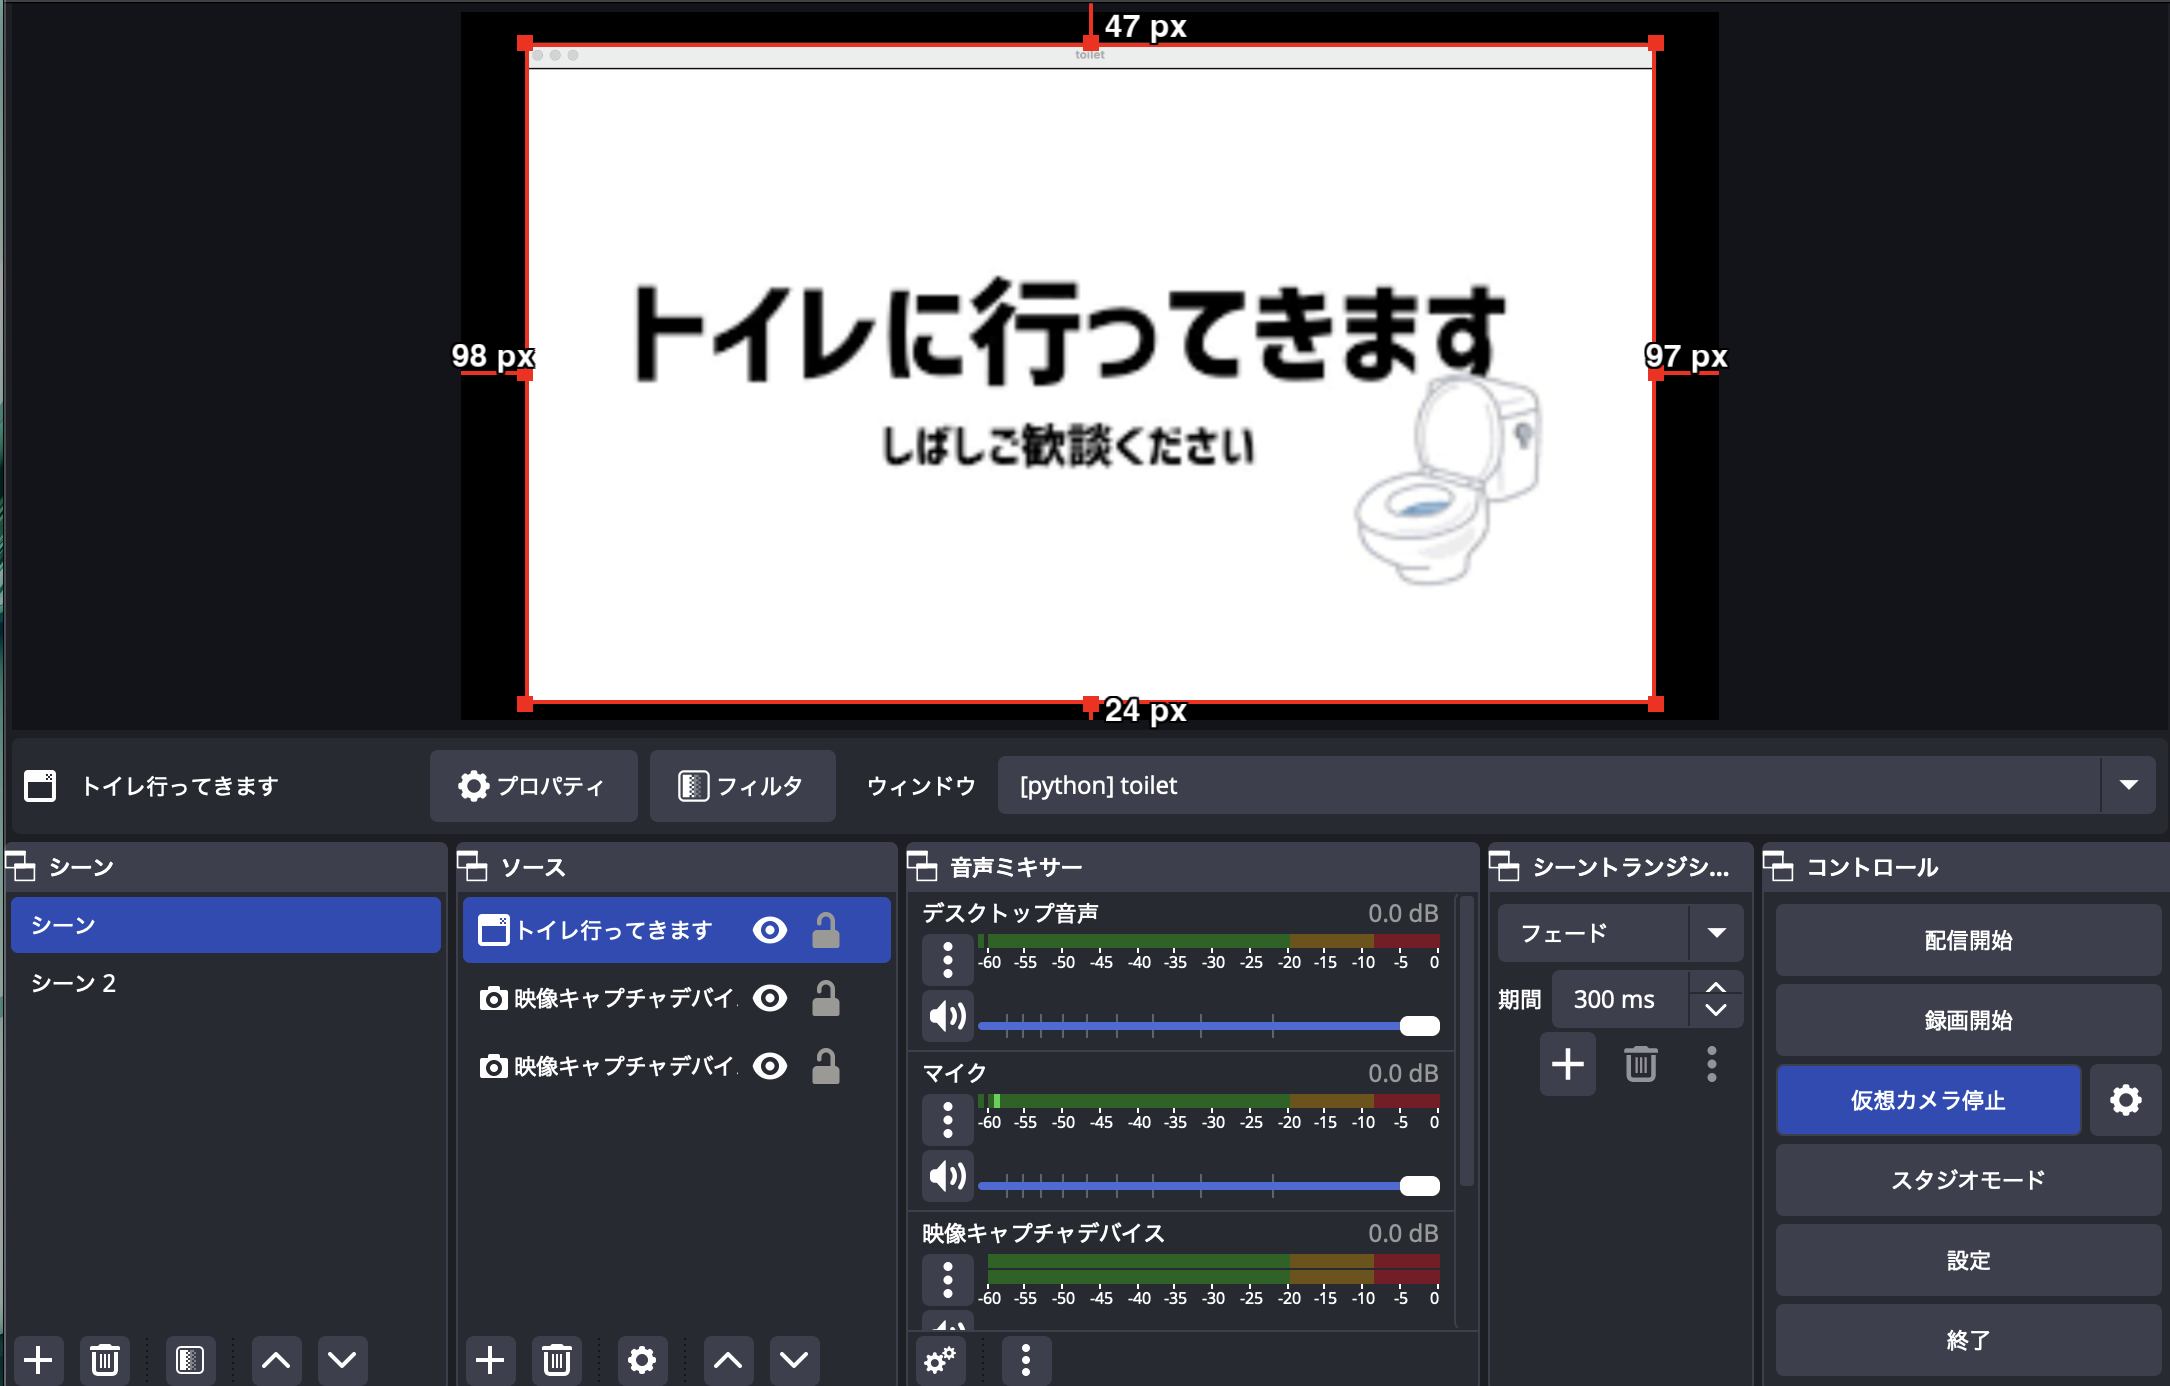
Task: Add a new scene with plus icon
Action: click(39, 1360)
